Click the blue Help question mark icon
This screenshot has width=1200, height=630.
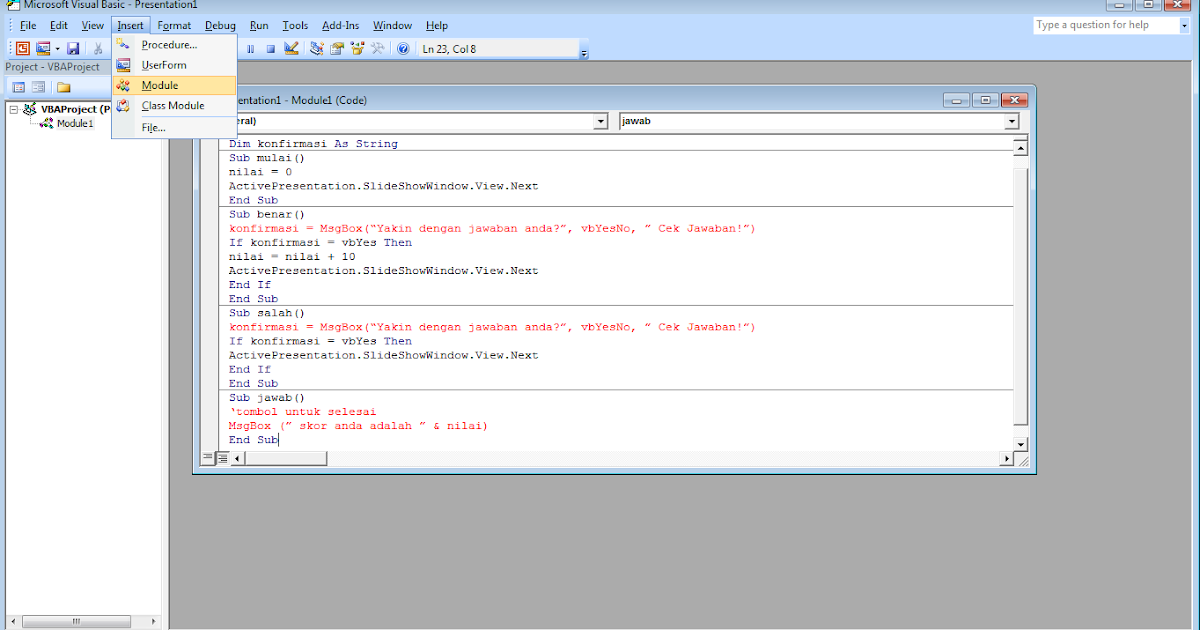point(403,48)
